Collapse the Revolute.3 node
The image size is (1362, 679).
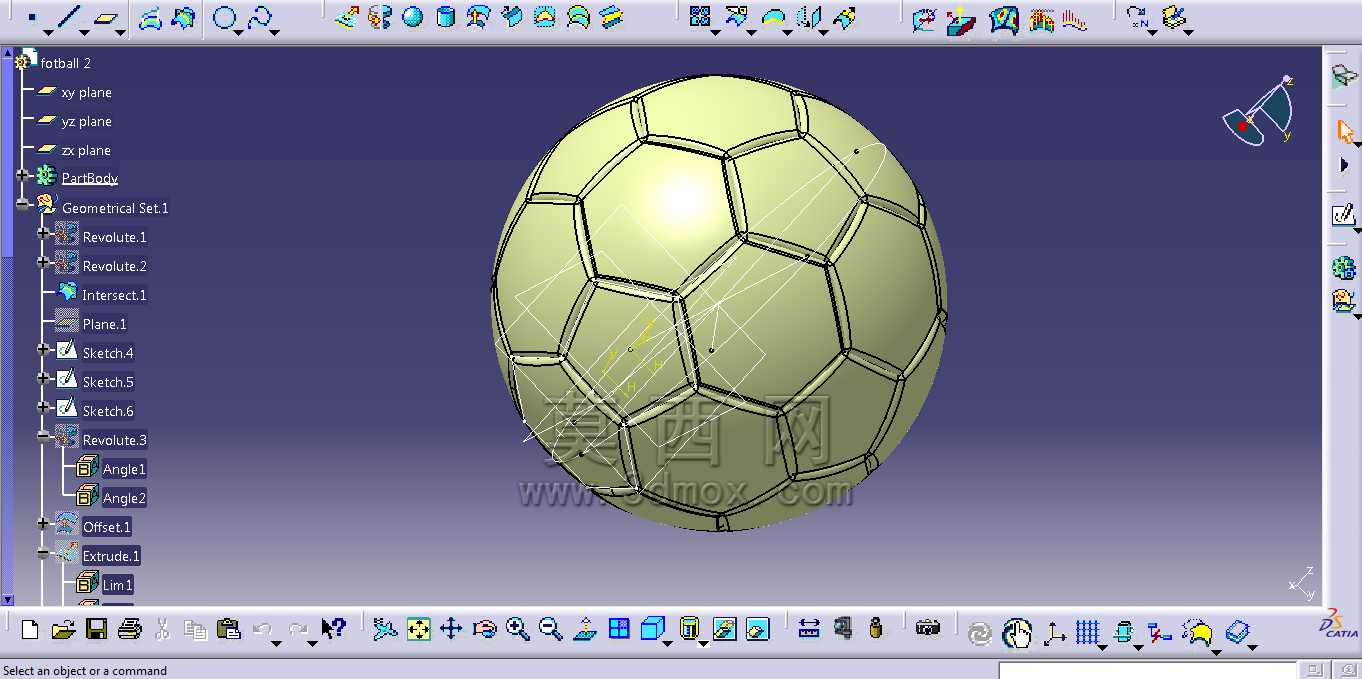[x=43, y=436]
